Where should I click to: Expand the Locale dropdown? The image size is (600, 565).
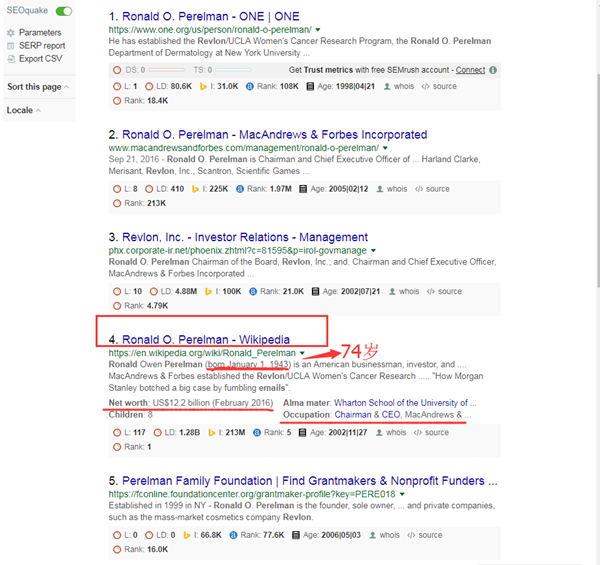23,110
